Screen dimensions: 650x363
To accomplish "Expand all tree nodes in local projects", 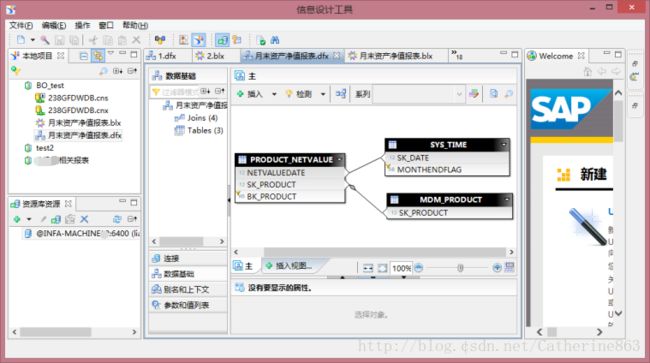I will [x=118, y=71].
